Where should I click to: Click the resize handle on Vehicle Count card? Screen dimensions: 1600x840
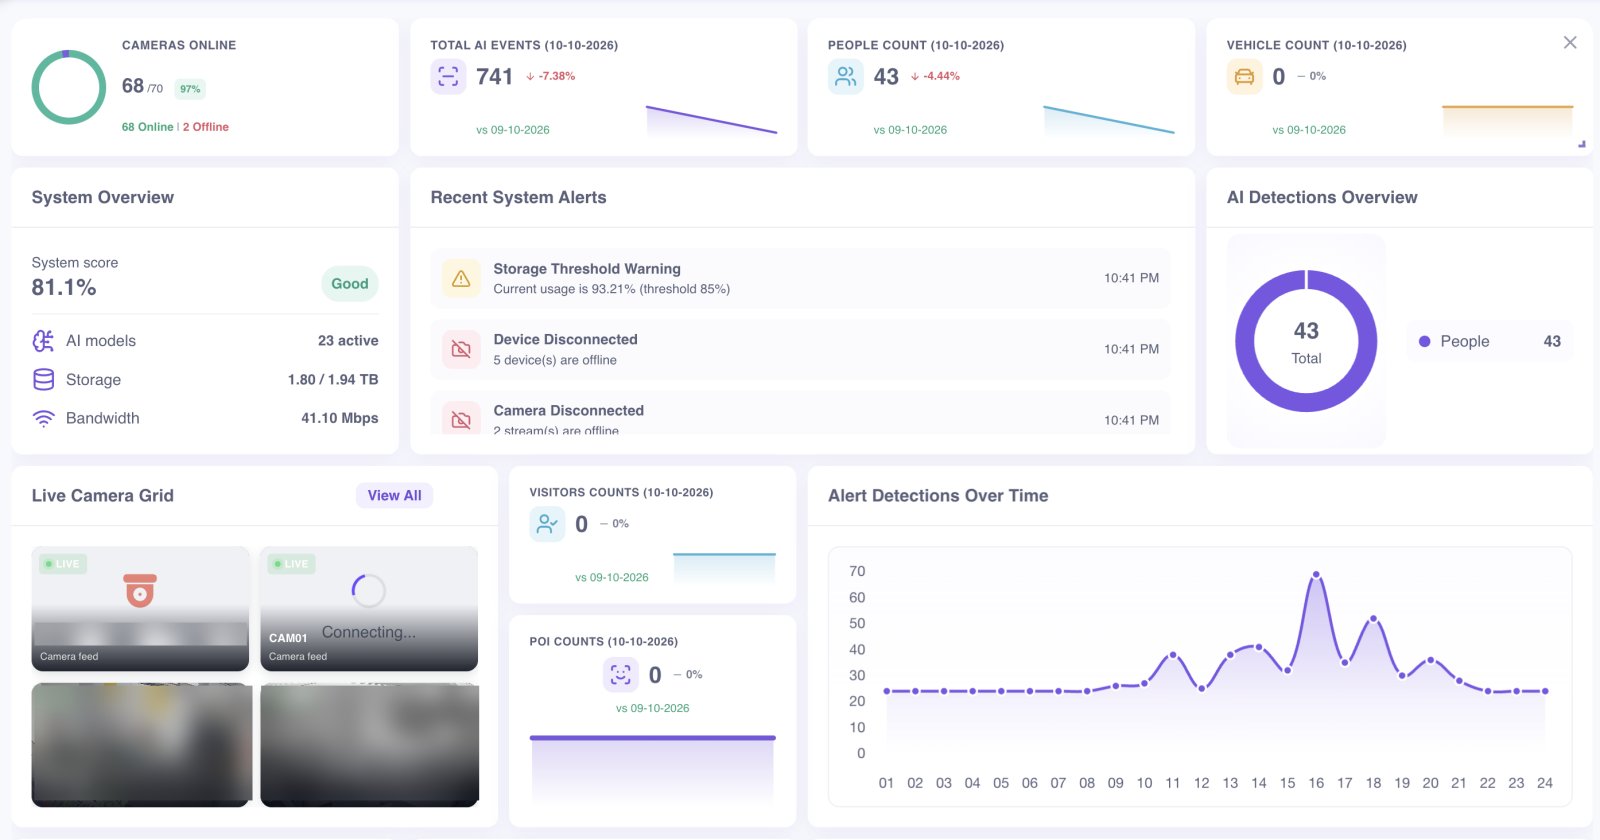point(1582,144)
